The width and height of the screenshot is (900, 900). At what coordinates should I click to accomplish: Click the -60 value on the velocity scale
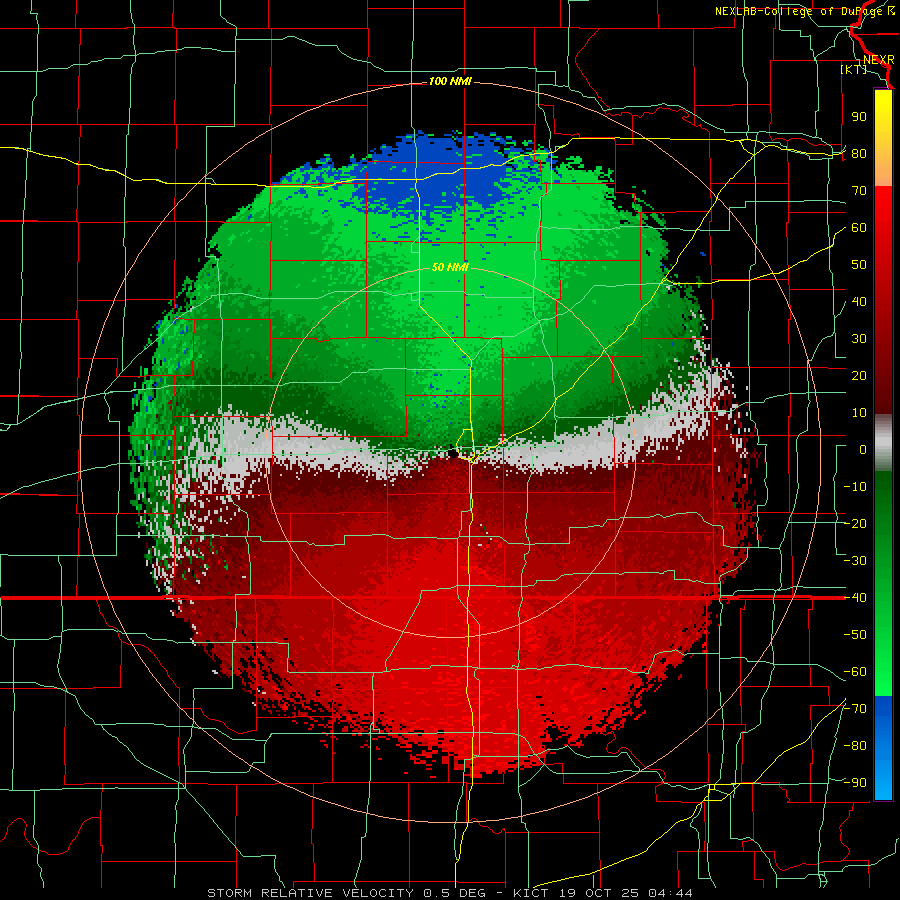(x=855, y=672)
